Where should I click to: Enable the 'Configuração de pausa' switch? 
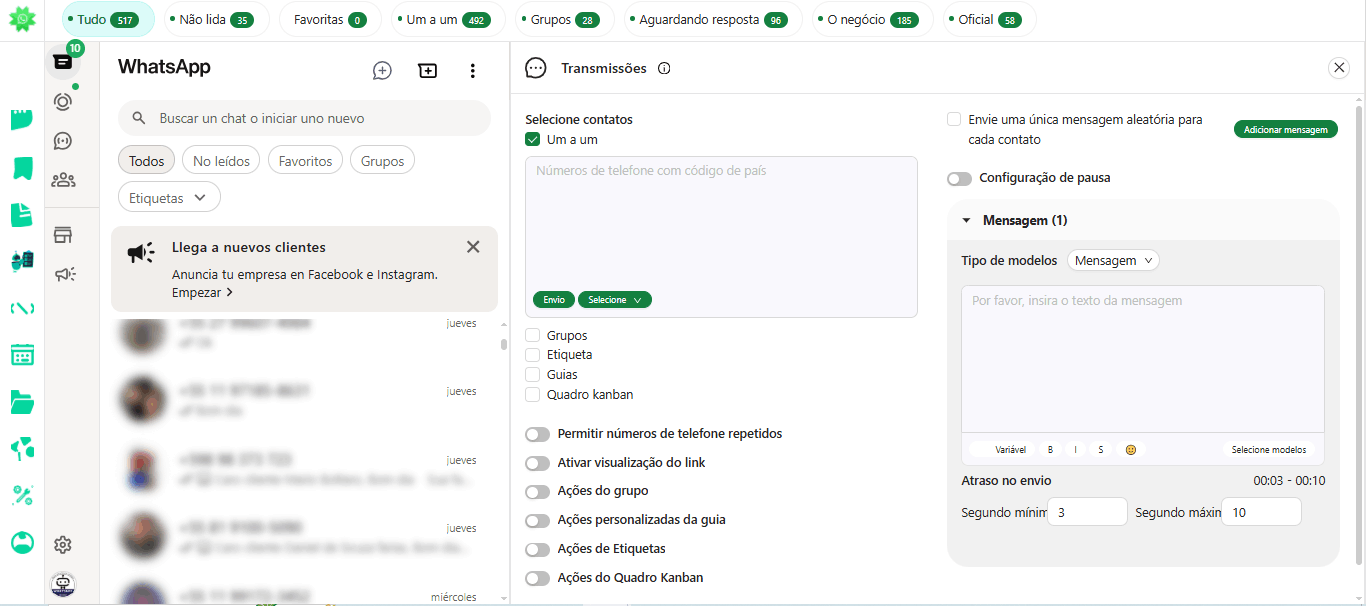(959, 179)
